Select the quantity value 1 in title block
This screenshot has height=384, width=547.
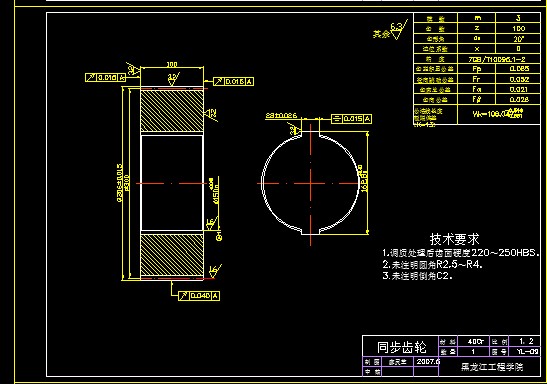point(473,352)
